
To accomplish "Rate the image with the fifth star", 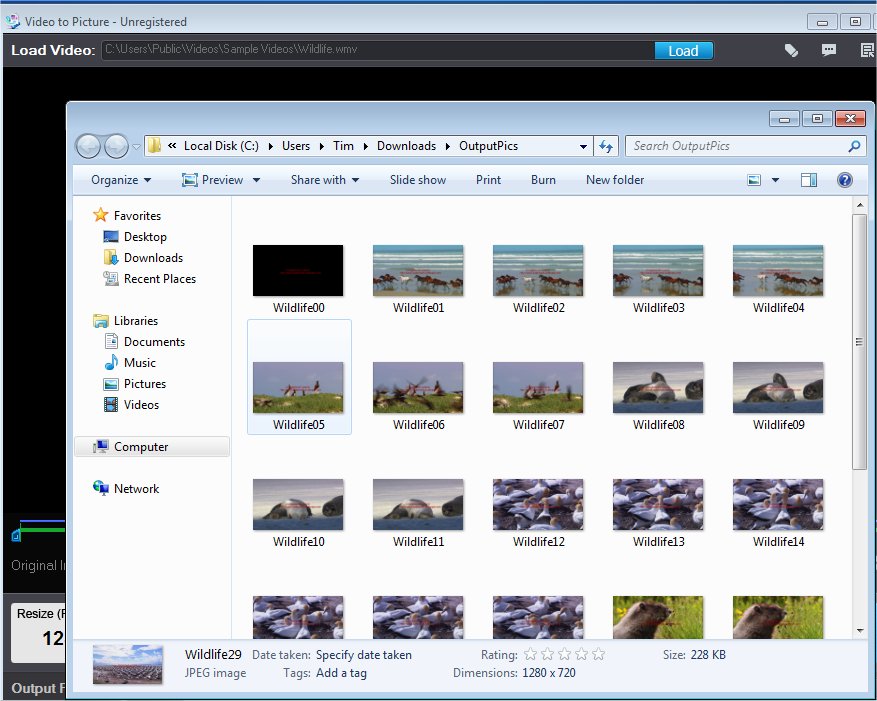I will [598, 655].
